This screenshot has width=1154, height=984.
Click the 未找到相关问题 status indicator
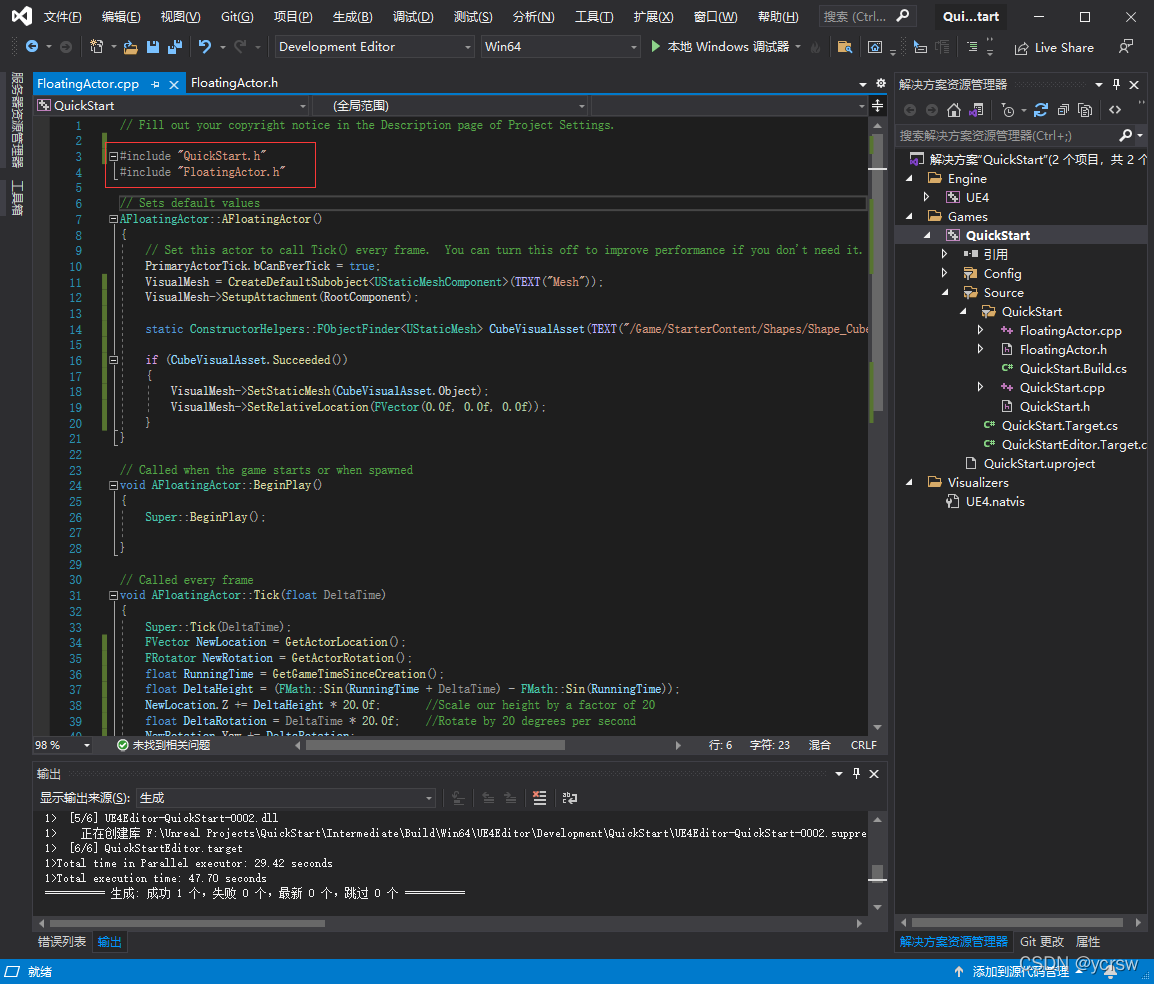pyautogui.click(x=164, y=745)
